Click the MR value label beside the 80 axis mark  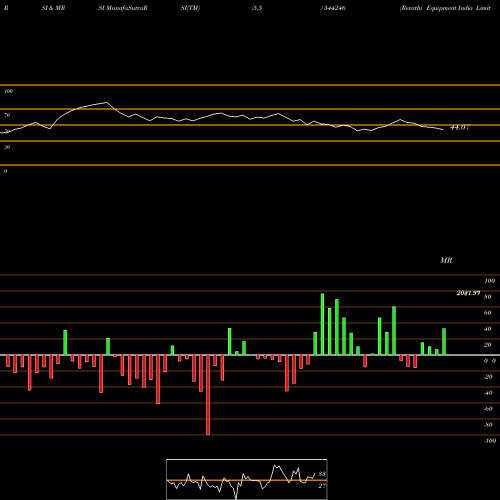click(x=468, y=293)
